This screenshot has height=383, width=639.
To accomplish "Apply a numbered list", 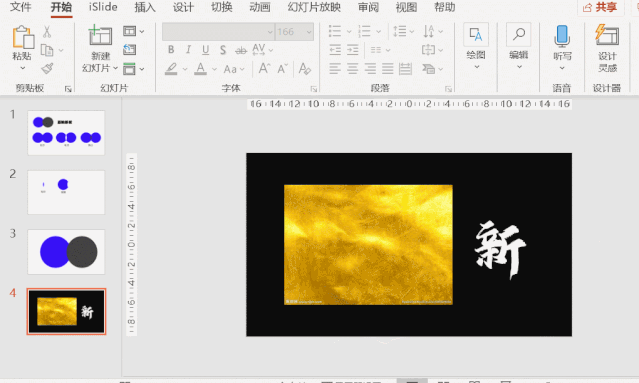I will coord(364,31).
